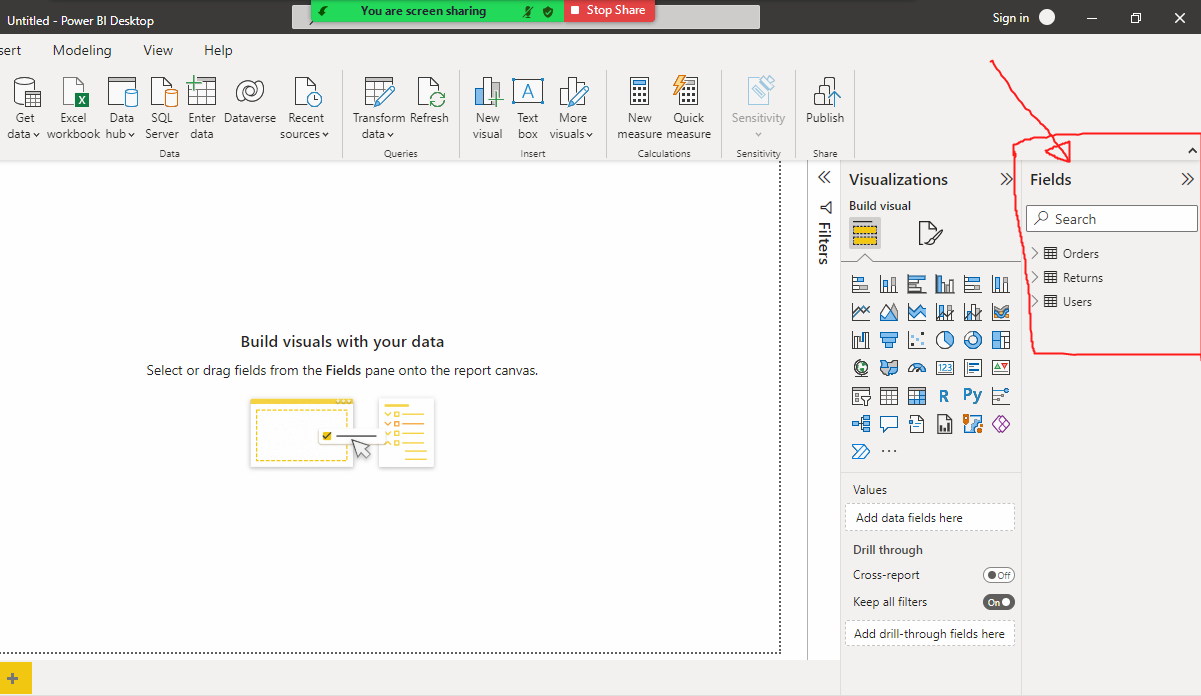Insert a New visual

point(488,108)
